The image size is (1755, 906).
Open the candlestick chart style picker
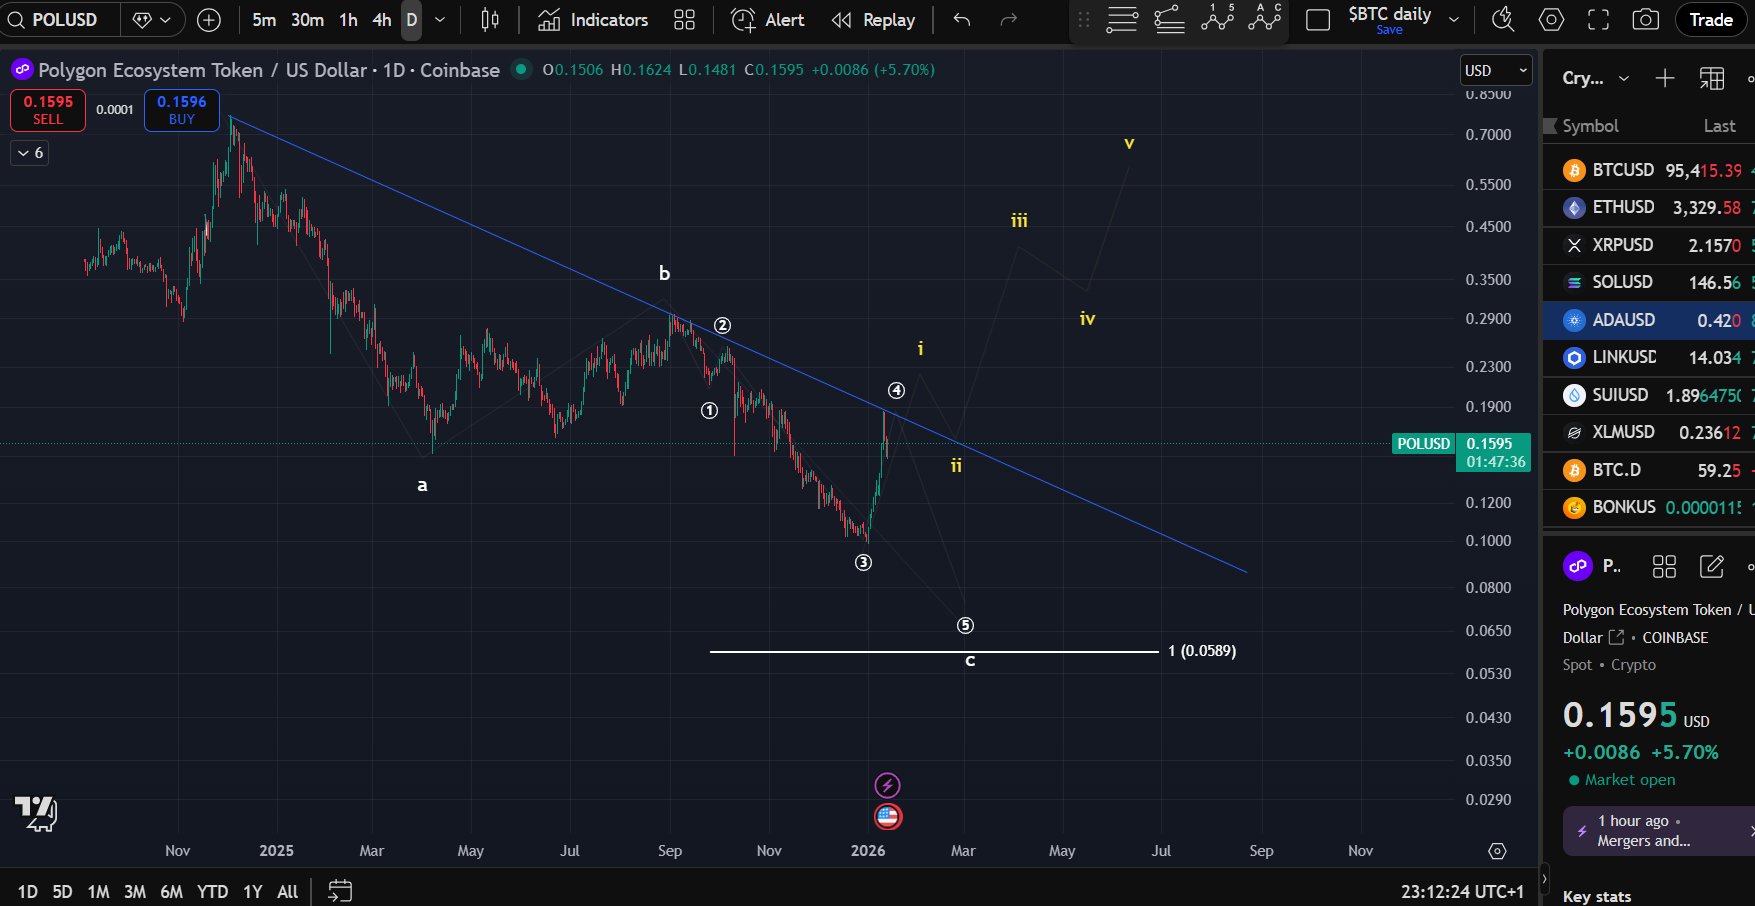490,20
